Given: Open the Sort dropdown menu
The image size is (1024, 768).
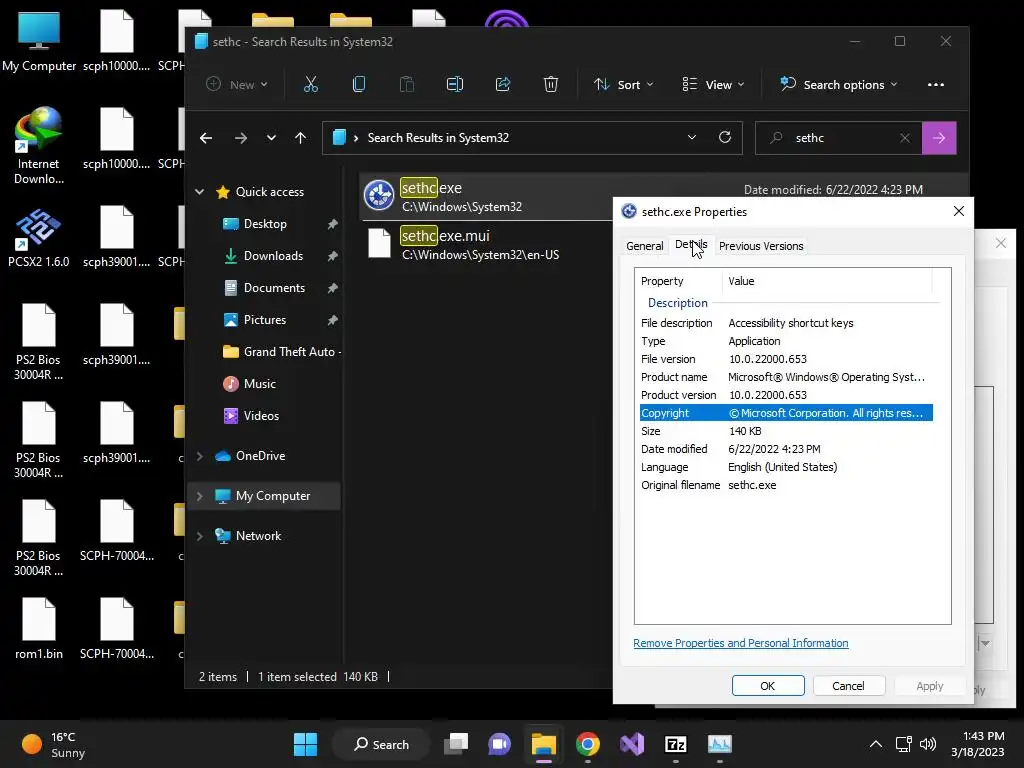Looking at the screenshot, I should point(624,84).
